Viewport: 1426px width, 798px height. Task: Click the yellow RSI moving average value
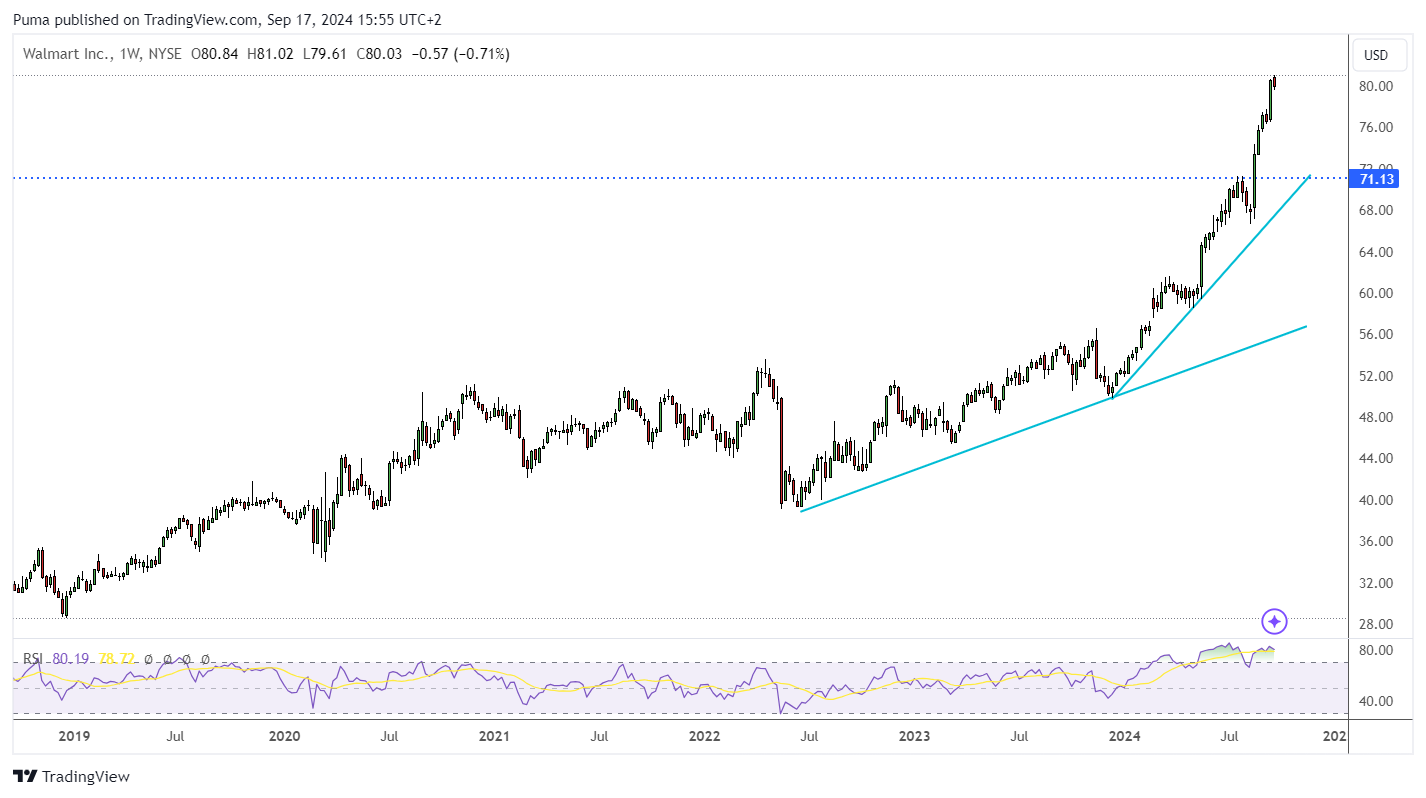[x=116, y=659]
